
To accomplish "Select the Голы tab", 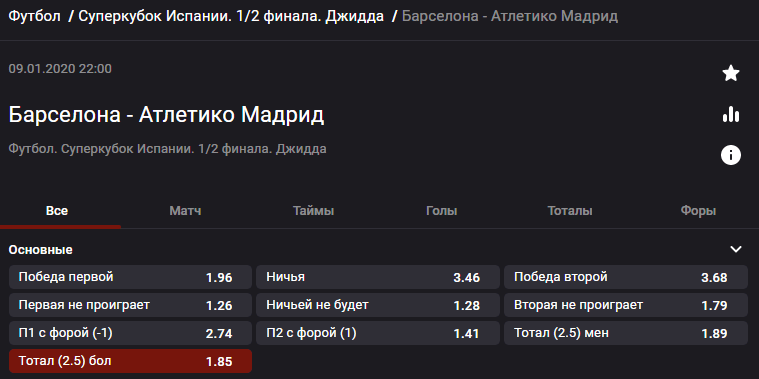I will (x=441, y=211).
